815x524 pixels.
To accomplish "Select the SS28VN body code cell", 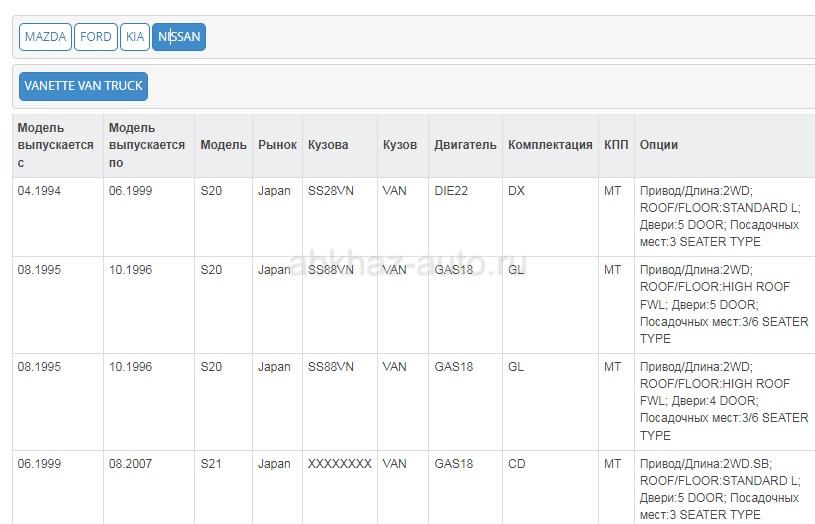I will click(x=331, y=191).
